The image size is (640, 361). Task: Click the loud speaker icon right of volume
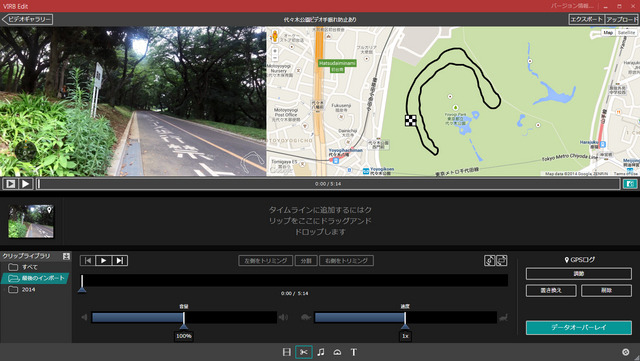point(284,317)
